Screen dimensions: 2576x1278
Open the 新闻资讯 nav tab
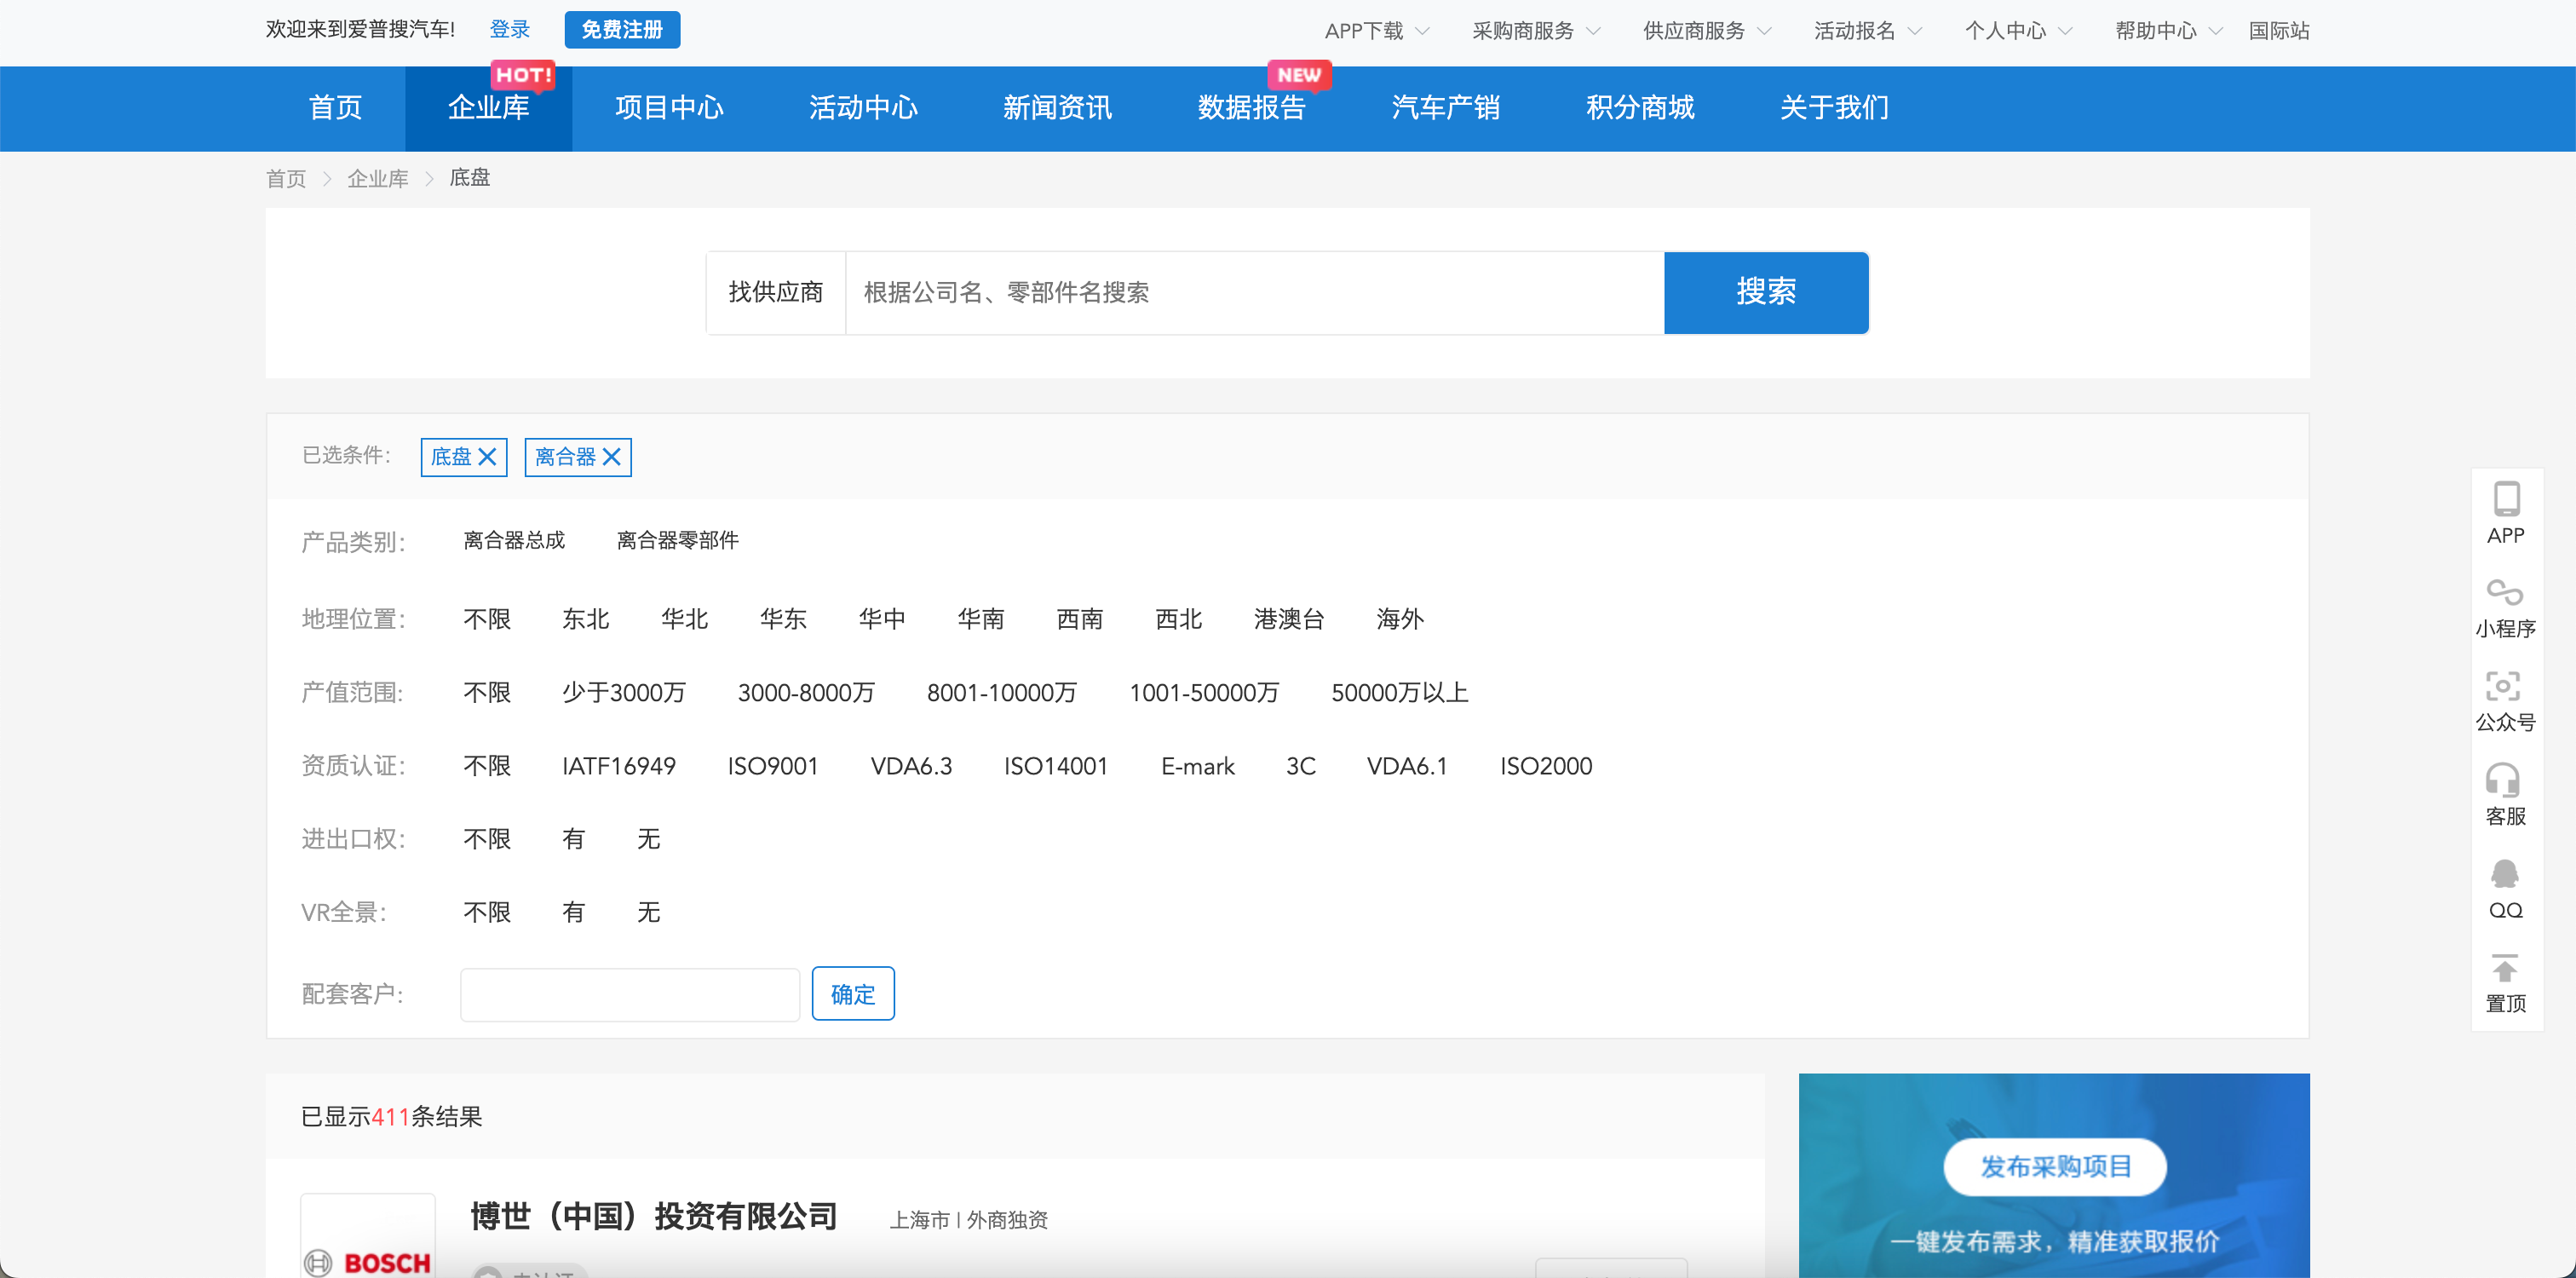coord(1057,108)
